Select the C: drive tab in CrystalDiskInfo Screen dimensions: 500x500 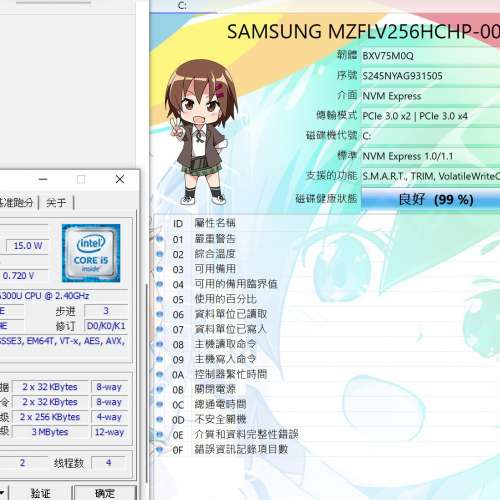[x=182, y=6]
